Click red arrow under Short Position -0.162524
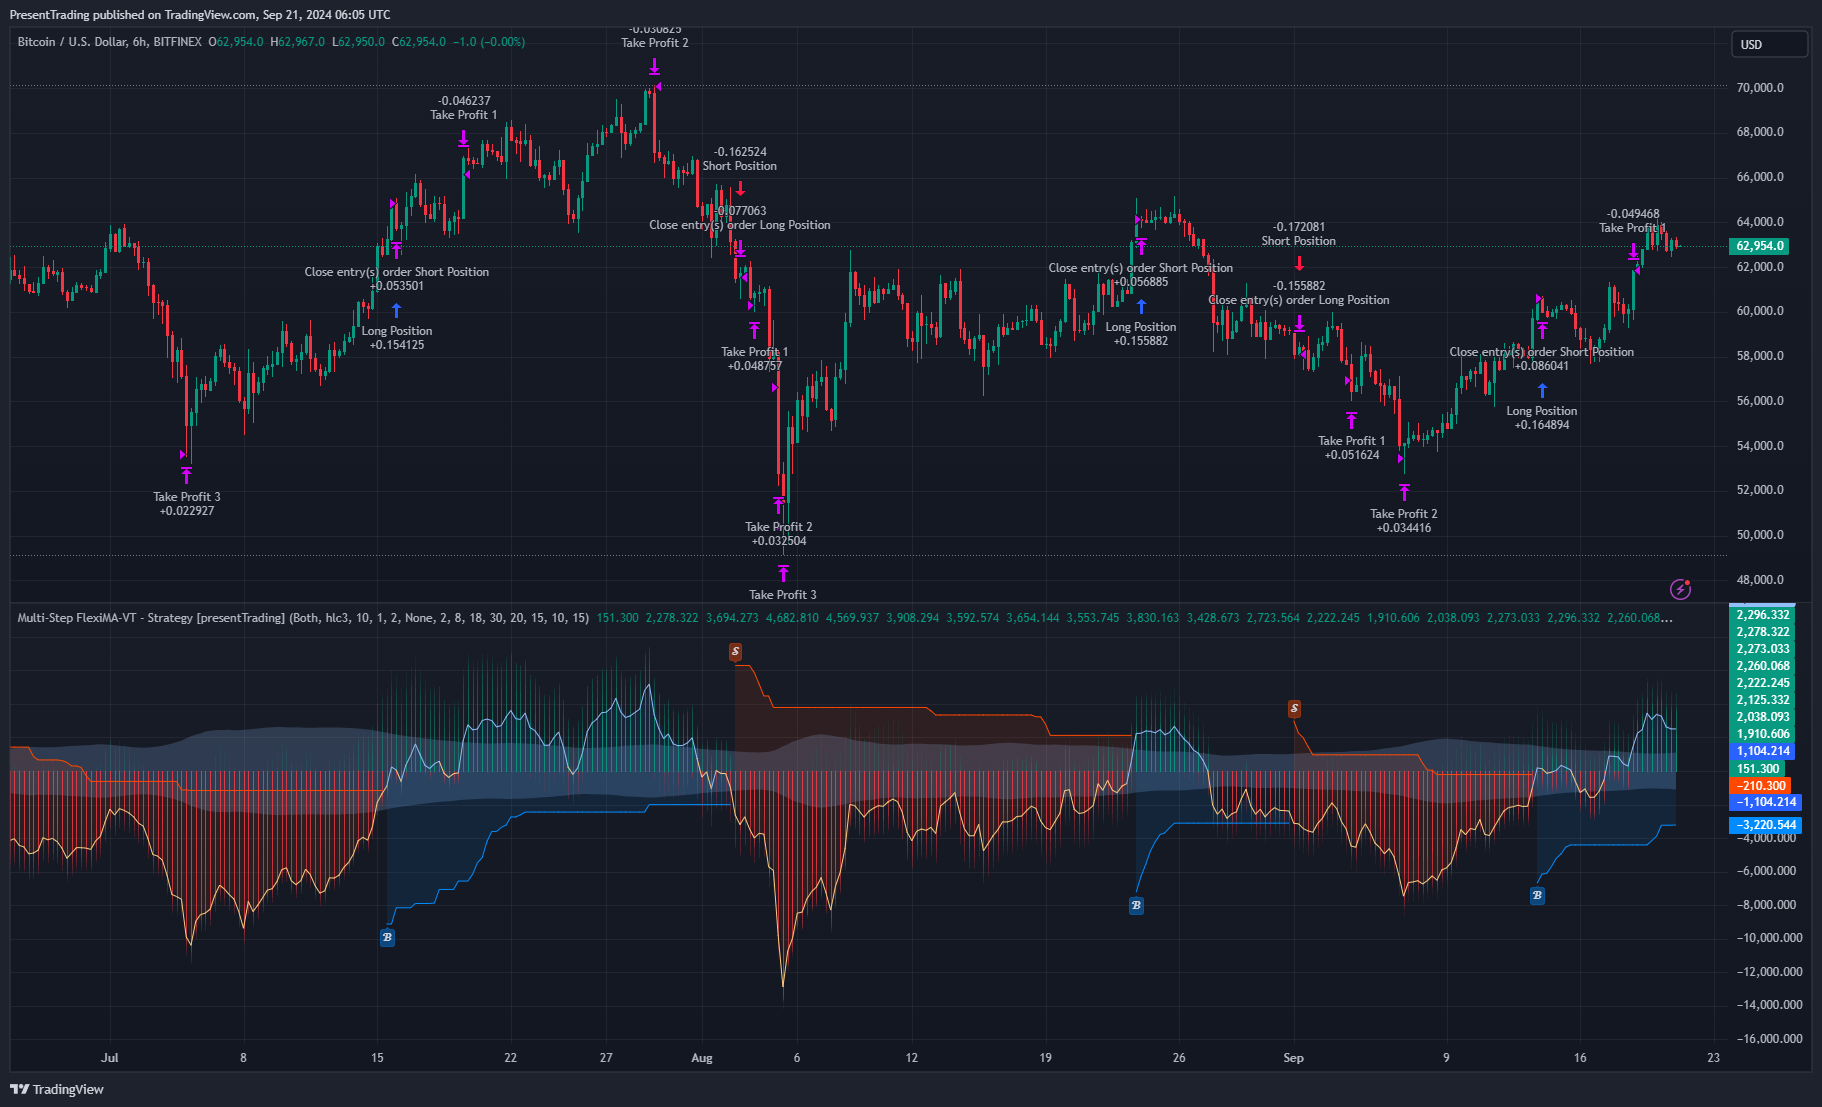1822x1107 pixels. pos(740,188)
